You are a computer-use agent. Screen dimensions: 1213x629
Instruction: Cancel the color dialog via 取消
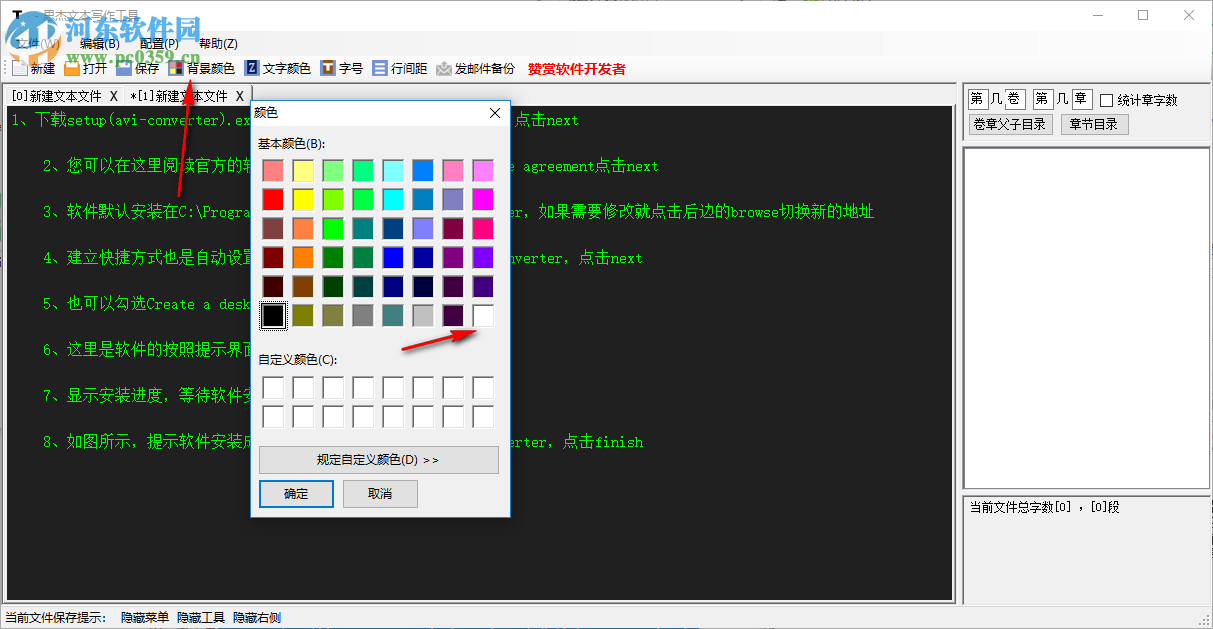[380, 493]
